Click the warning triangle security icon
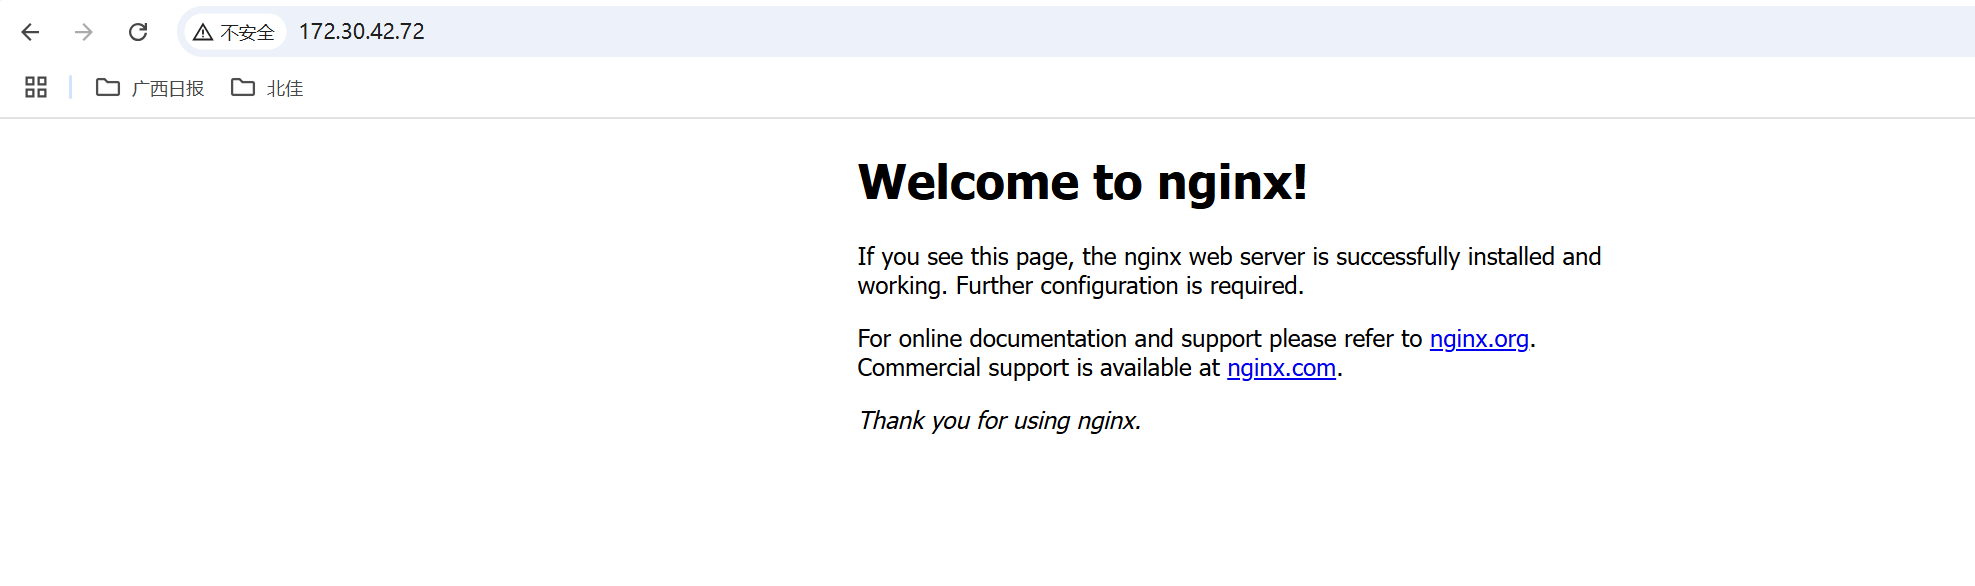The image size is (1975, 586). (203, 33)
